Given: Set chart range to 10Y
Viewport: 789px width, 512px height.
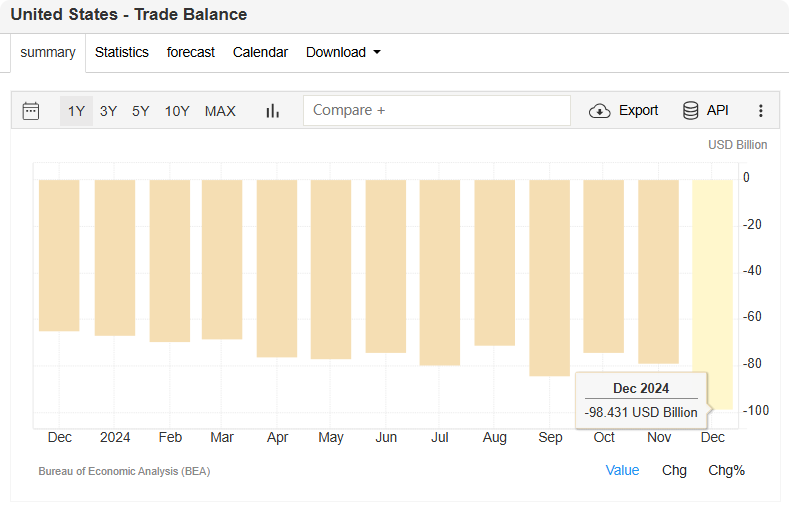Looking at the screenshot, I should [x=177, y=111].
